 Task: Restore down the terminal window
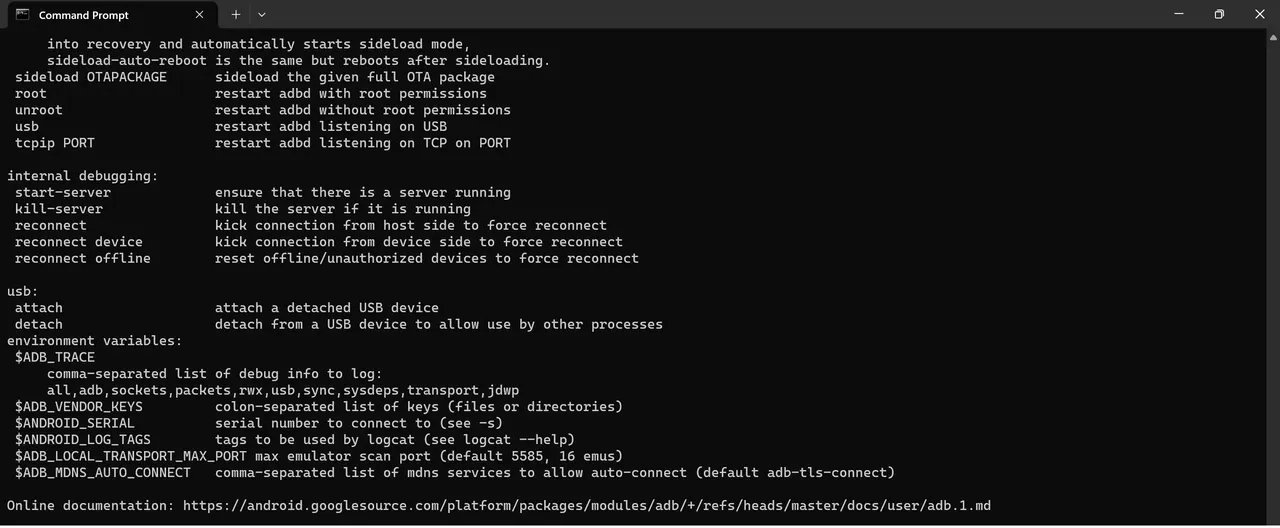tap(1219, 14)
